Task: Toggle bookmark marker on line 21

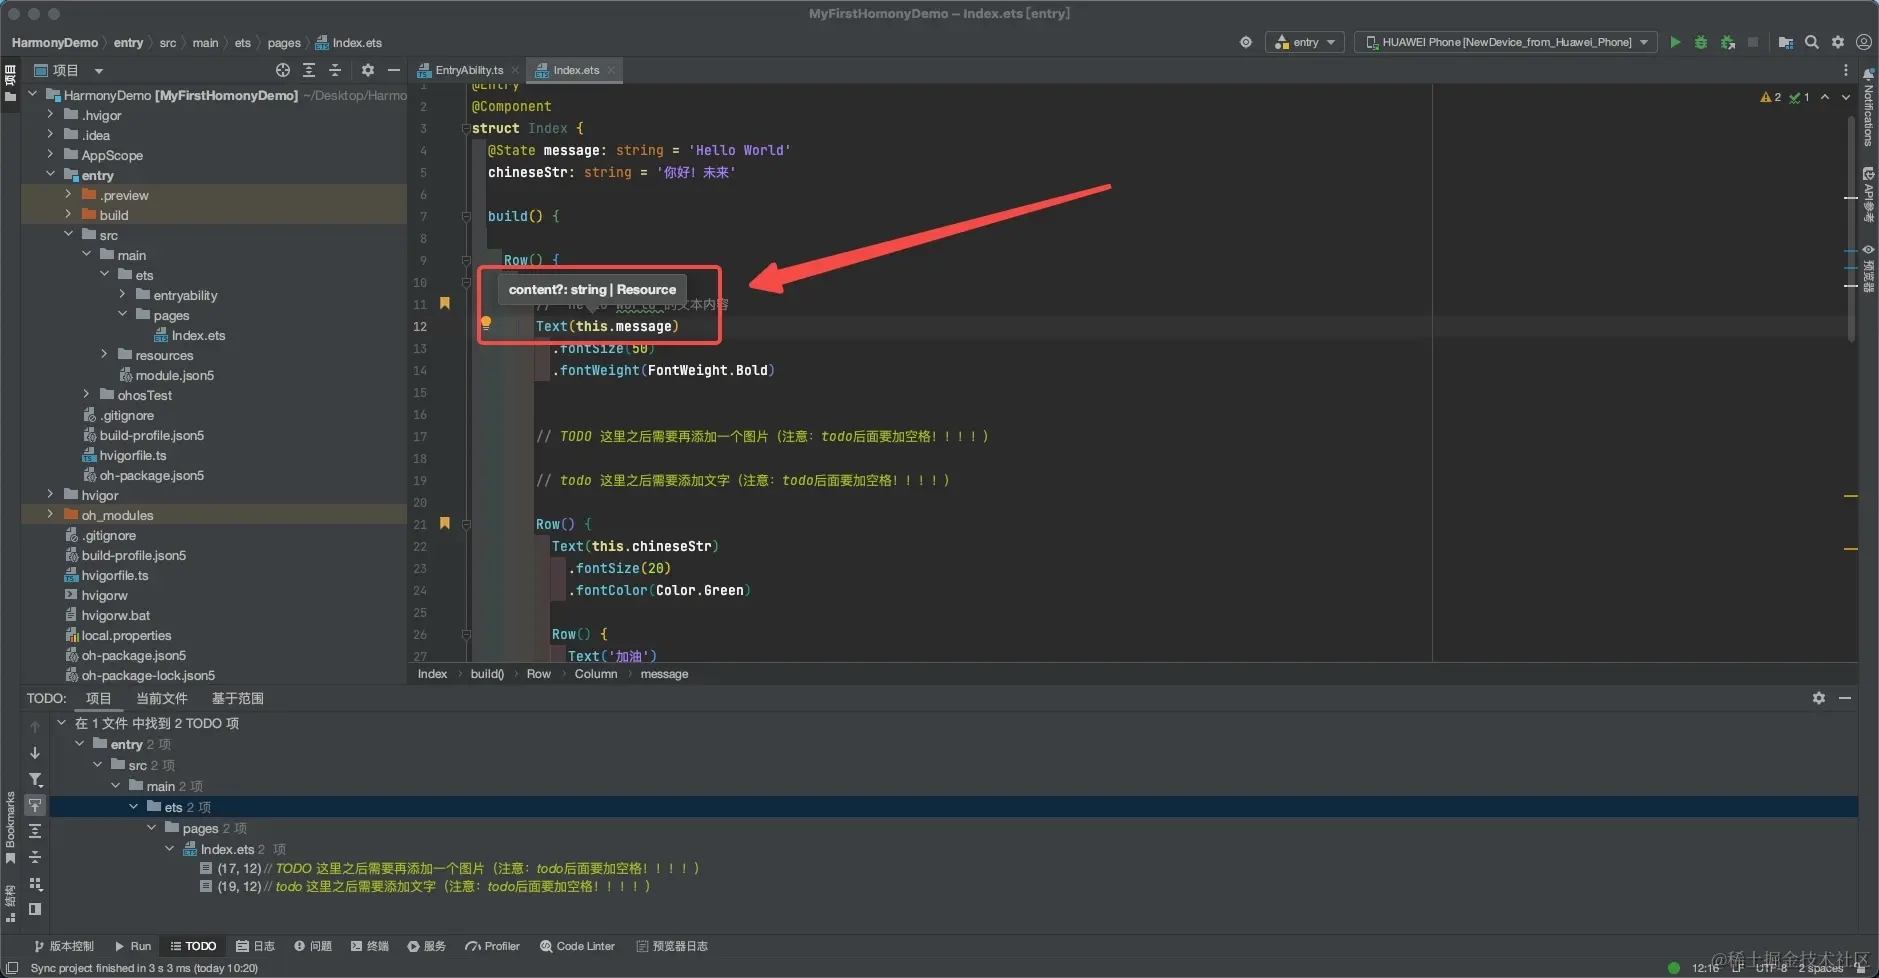Action: click(445, 523)
